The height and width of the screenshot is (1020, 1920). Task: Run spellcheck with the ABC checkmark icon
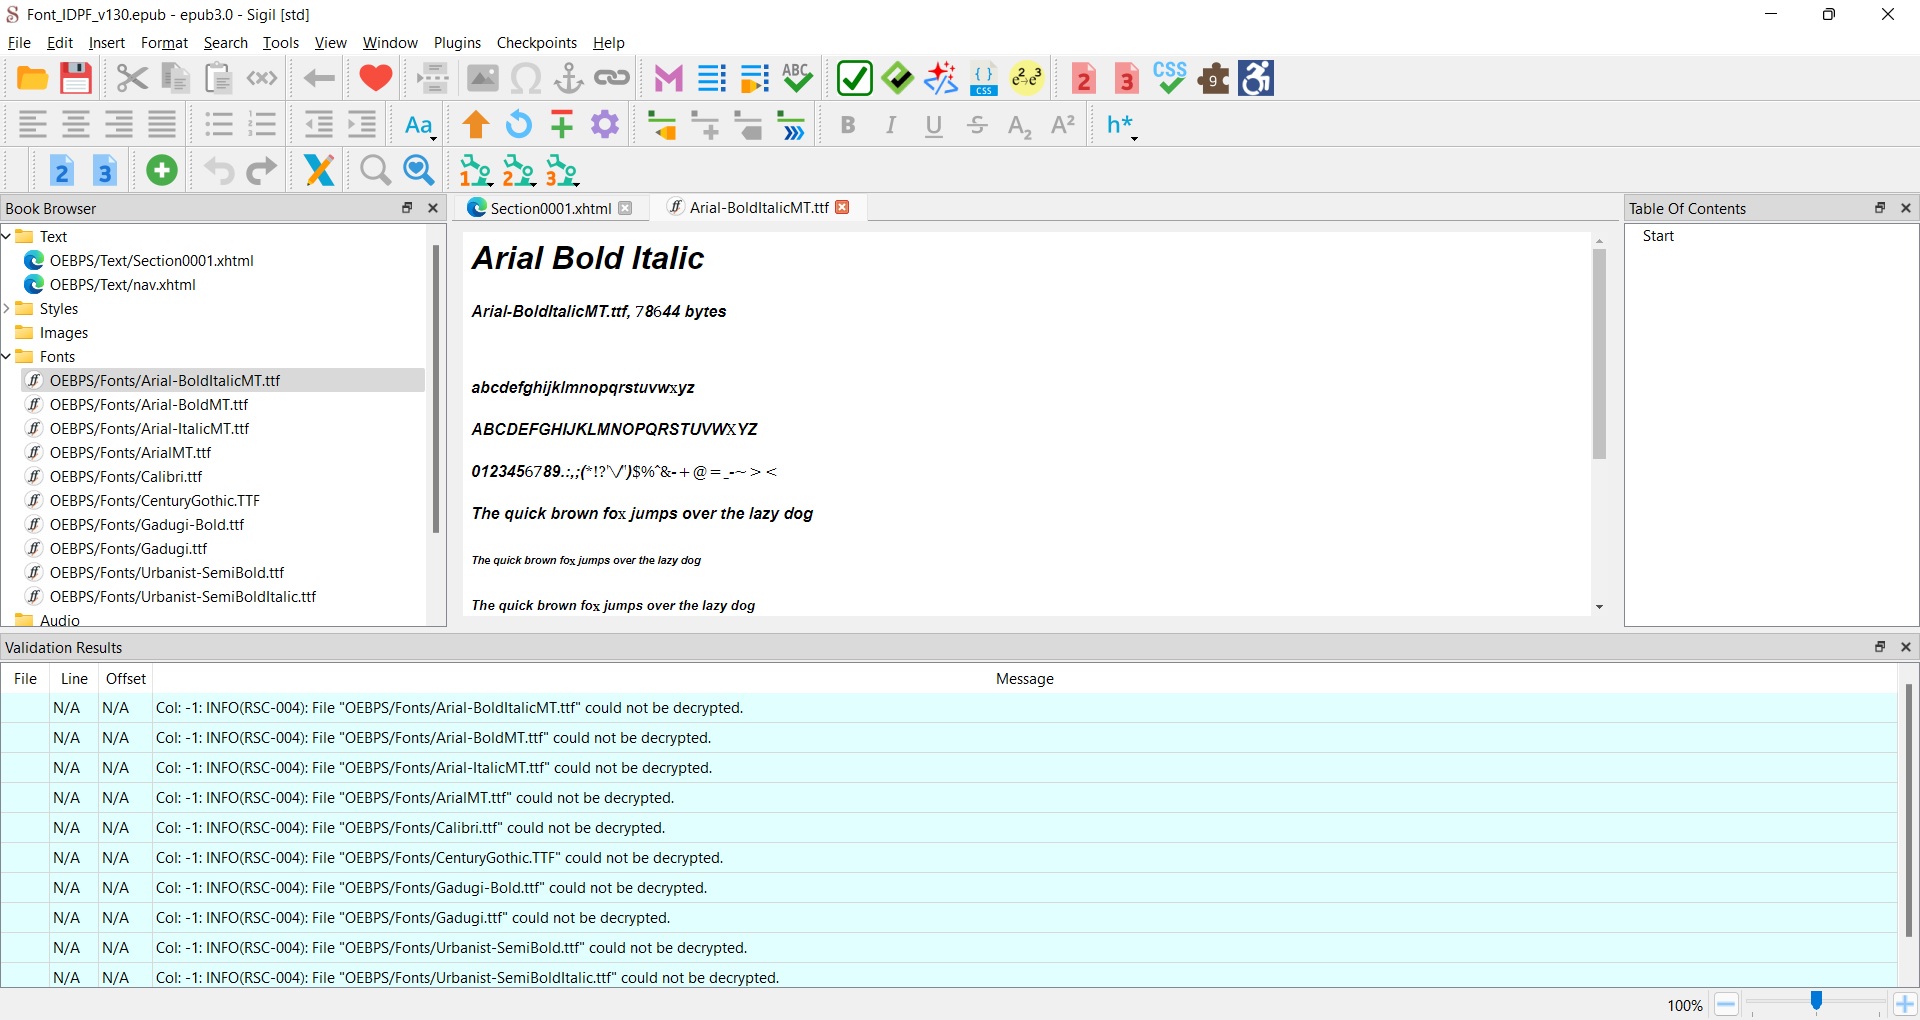pyautogui.click(x=797, y=78)
